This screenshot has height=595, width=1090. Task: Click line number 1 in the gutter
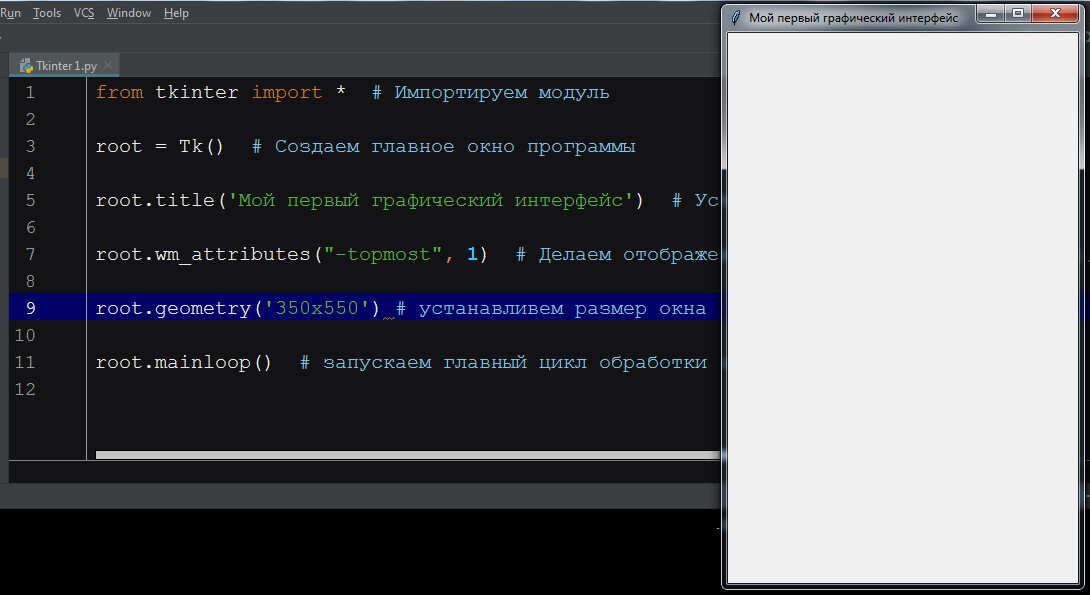[x=30, y=92]
